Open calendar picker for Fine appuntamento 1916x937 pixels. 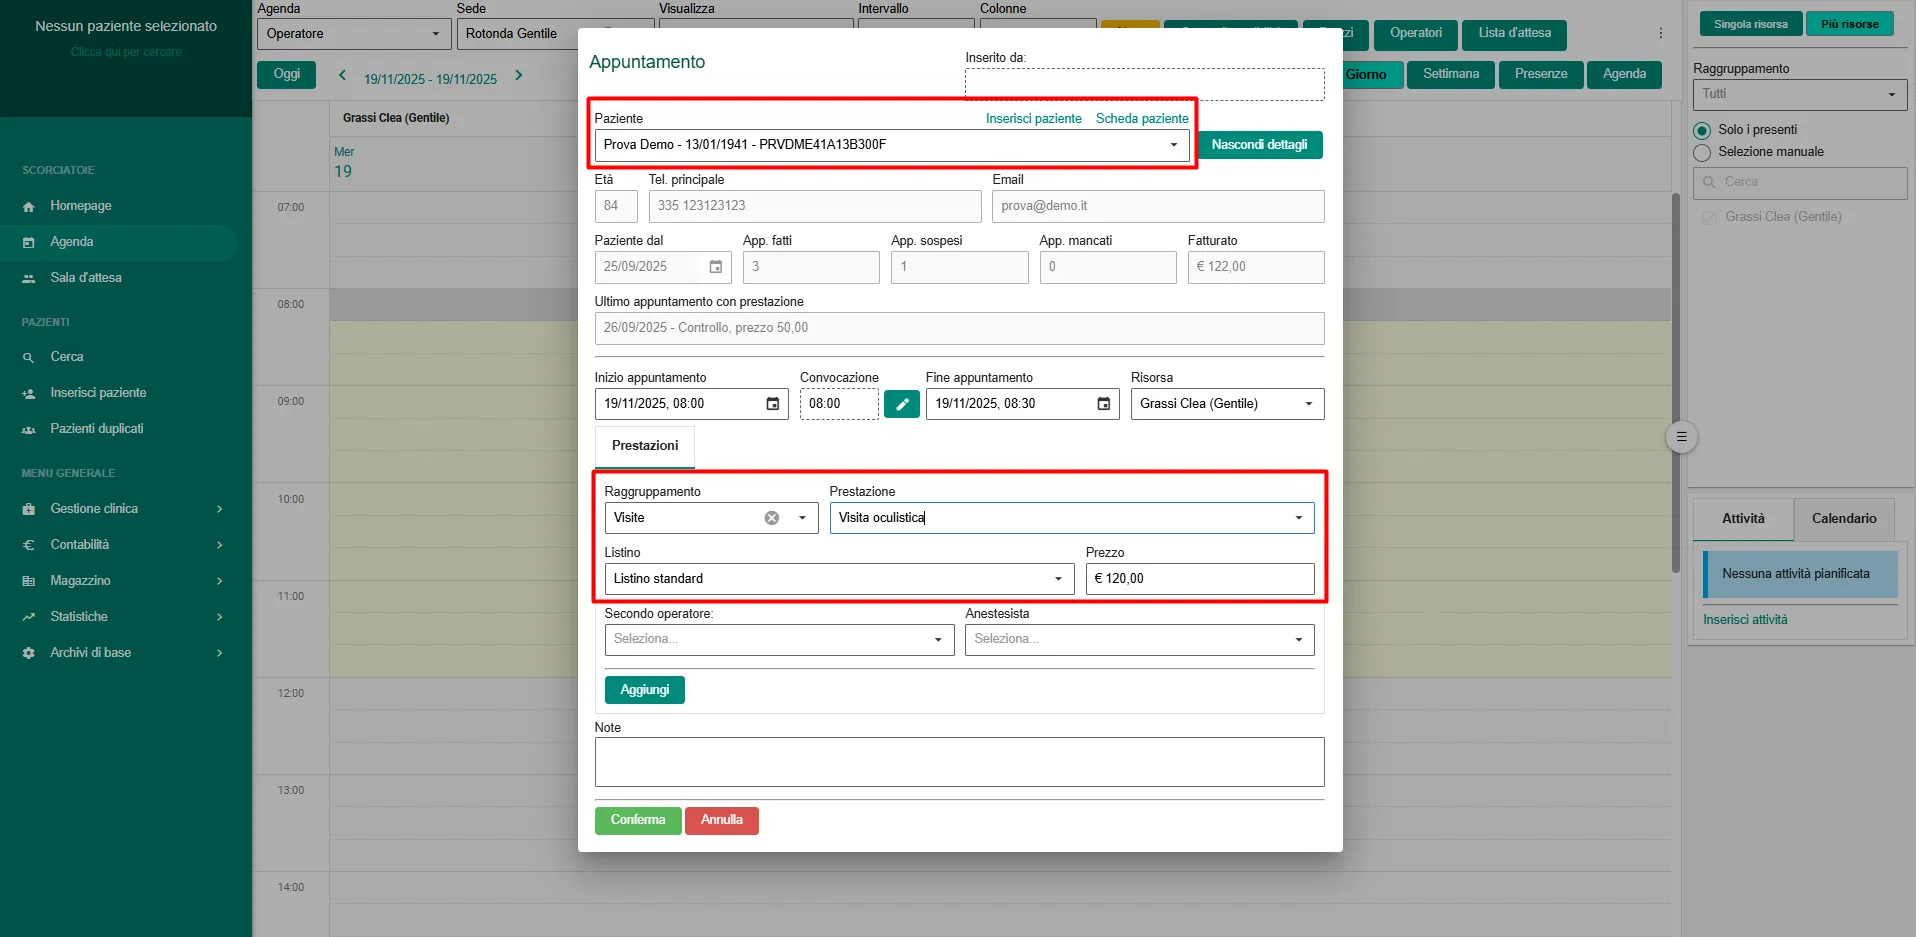point(1103,404)
